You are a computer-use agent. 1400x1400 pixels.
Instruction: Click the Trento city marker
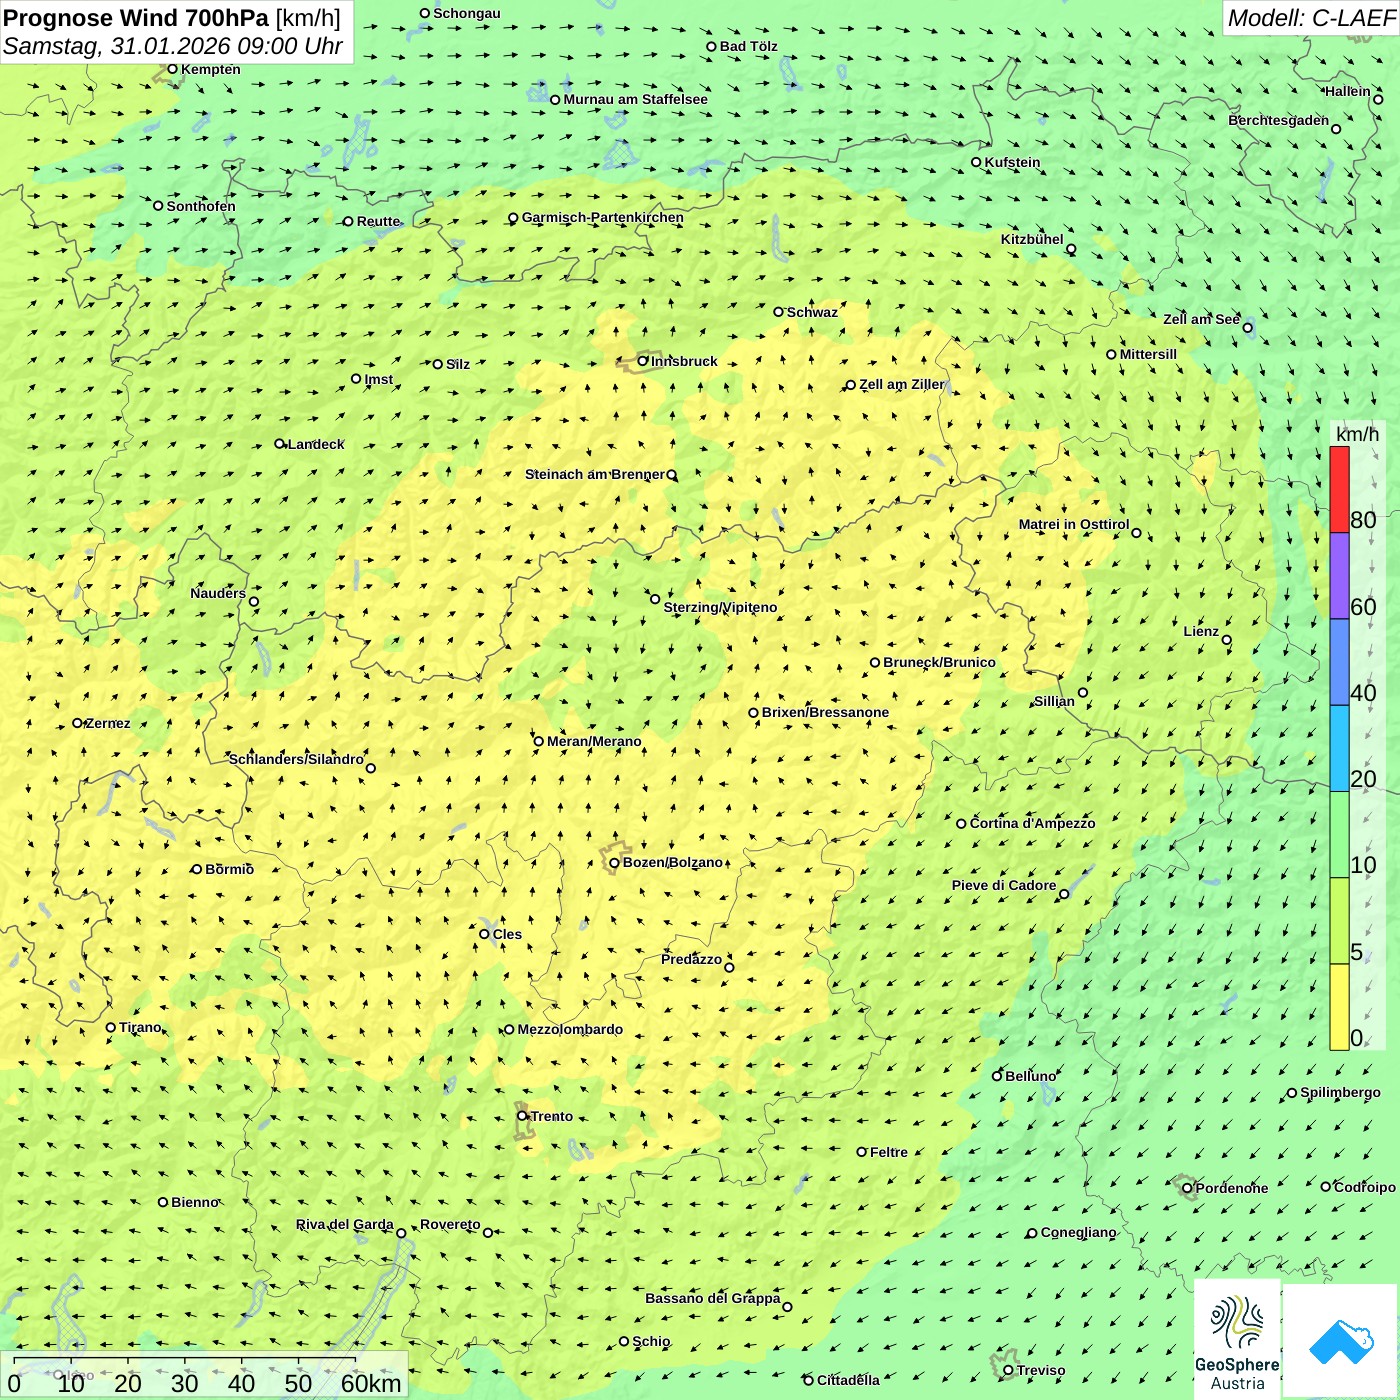coord(522,1116)
